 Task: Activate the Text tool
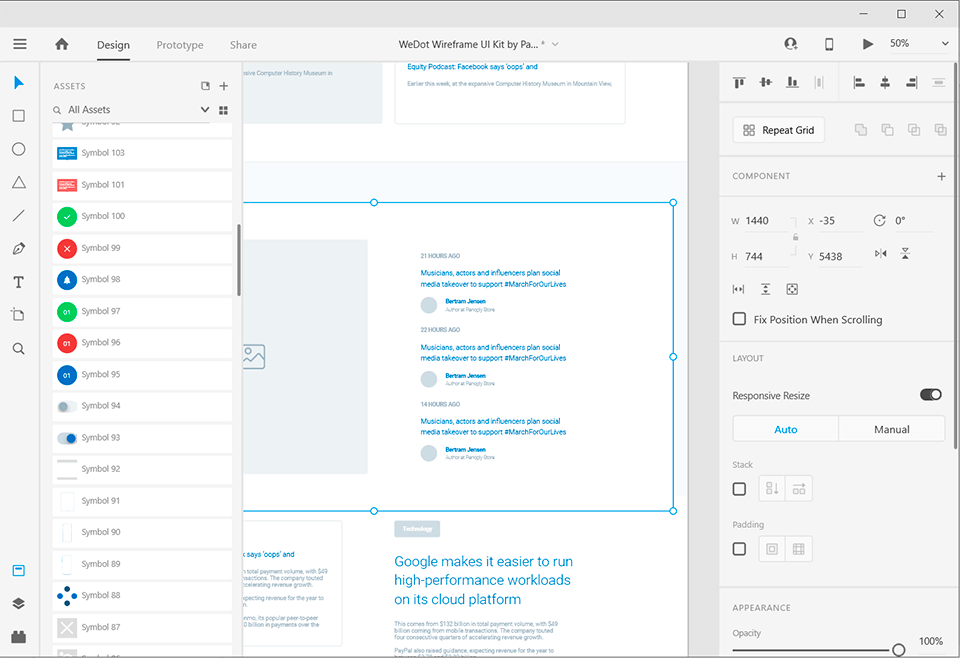(x=18, y=281)
